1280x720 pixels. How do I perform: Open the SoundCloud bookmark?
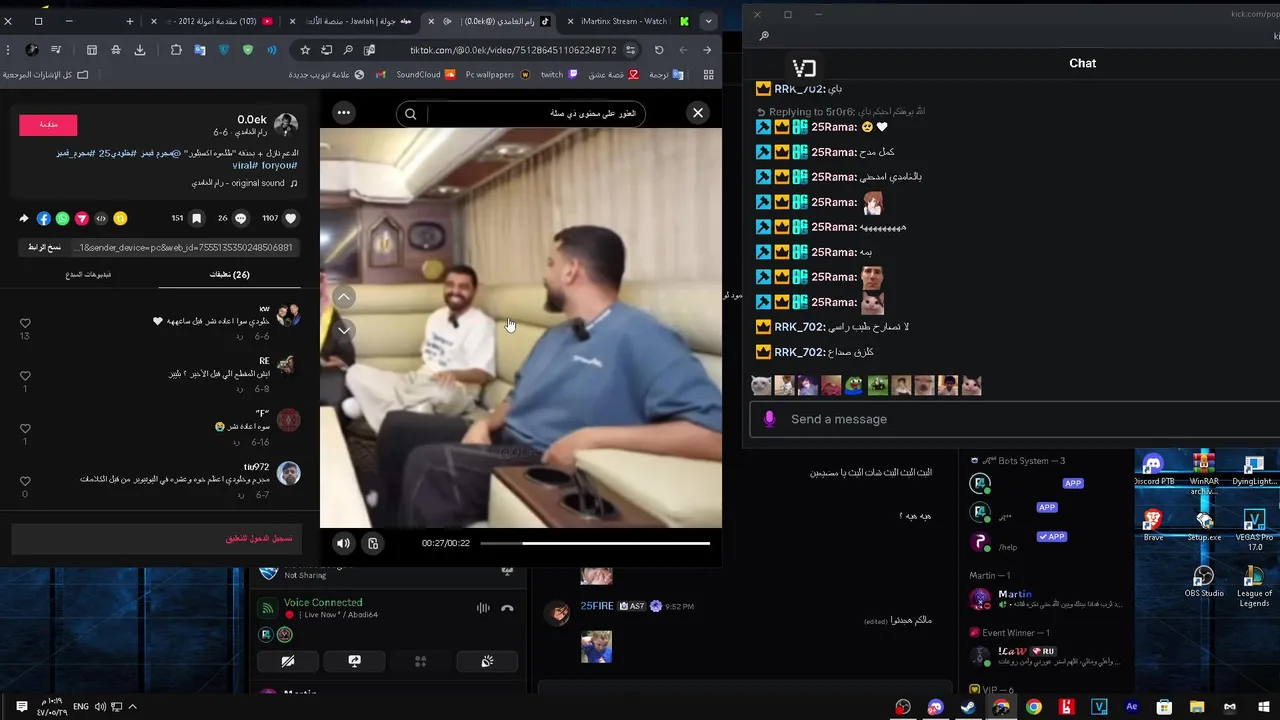[426, 75]
